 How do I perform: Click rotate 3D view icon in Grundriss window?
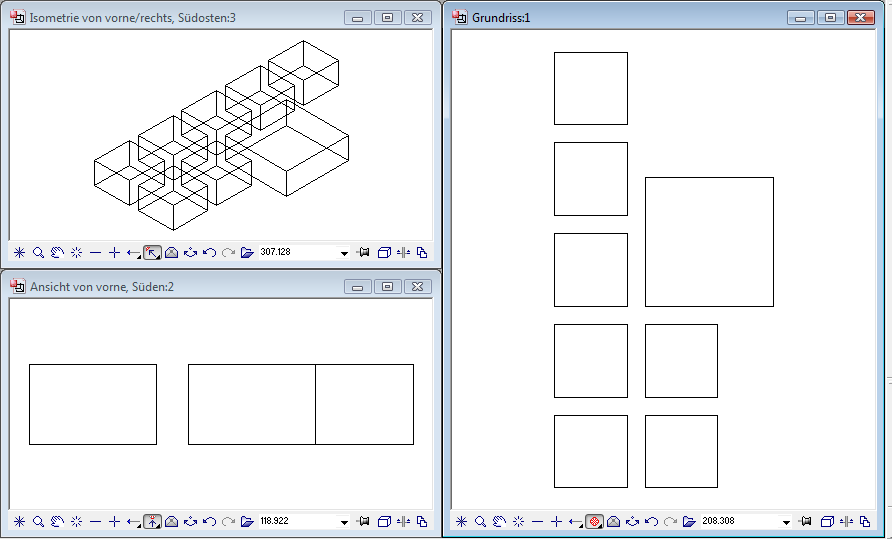pyautogui.click(x=632, y=521)
